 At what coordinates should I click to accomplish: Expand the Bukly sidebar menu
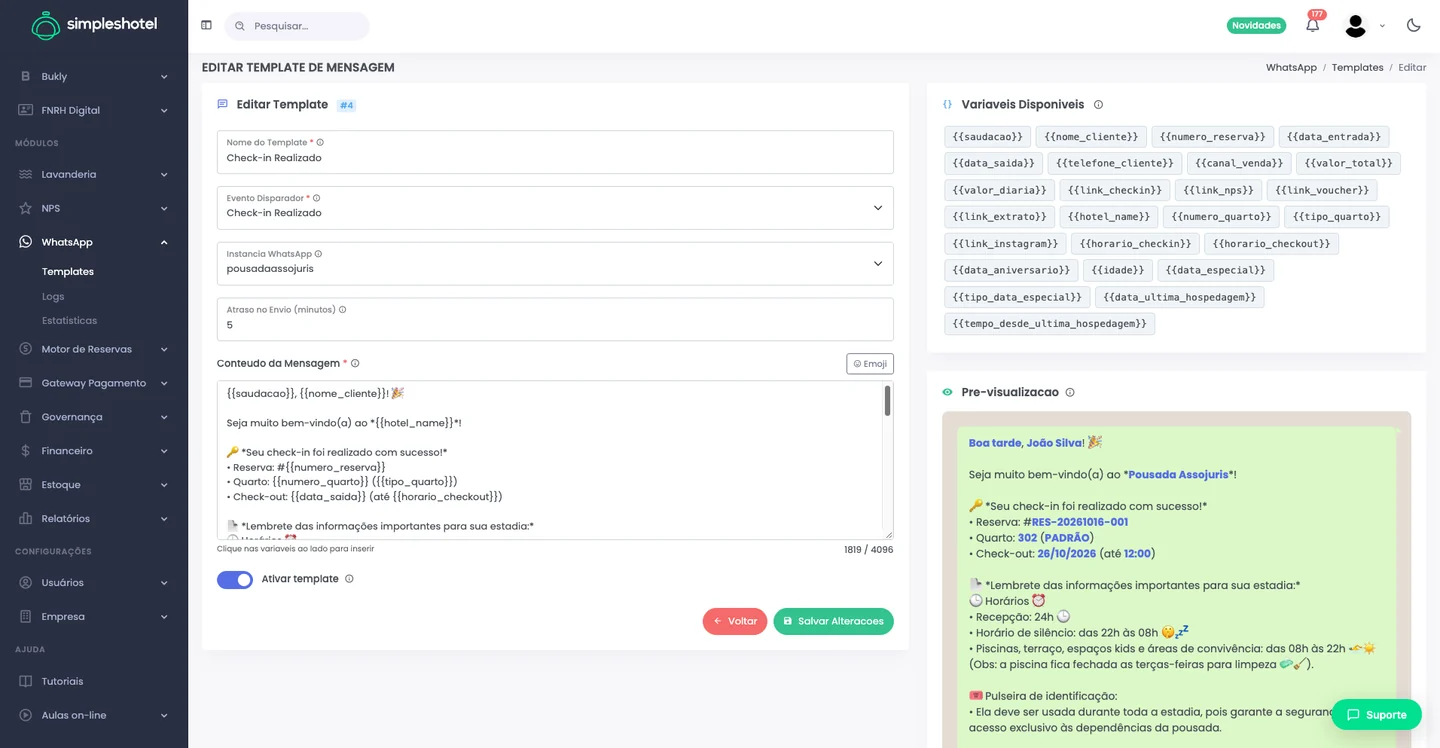coord(94,76)
